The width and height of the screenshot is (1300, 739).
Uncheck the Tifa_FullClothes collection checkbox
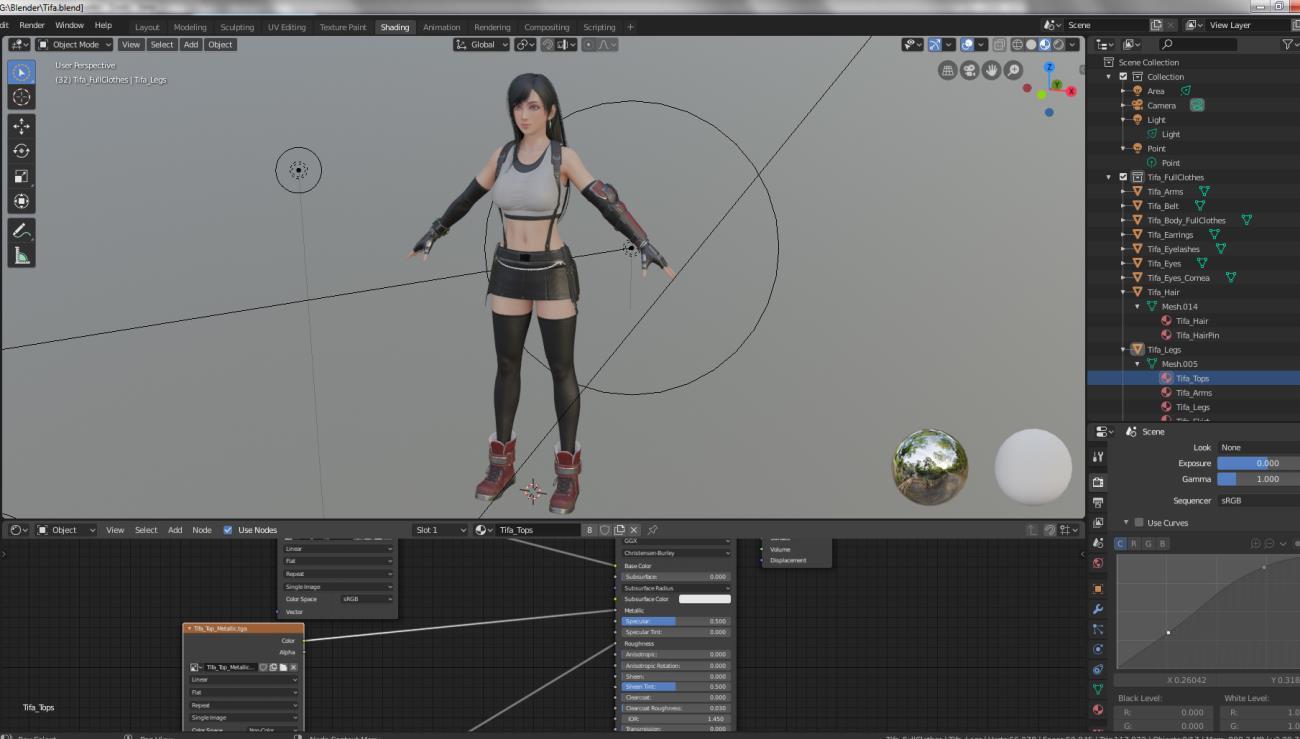click(1123, 177)
